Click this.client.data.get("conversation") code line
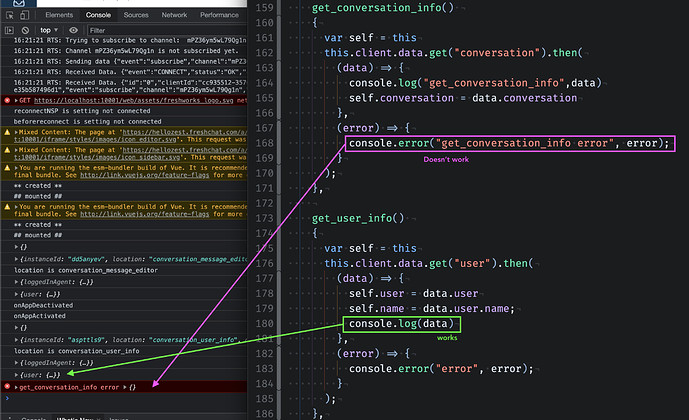This screenshot has height=420, width=689. pyautogui.click(x=453, y=53)
